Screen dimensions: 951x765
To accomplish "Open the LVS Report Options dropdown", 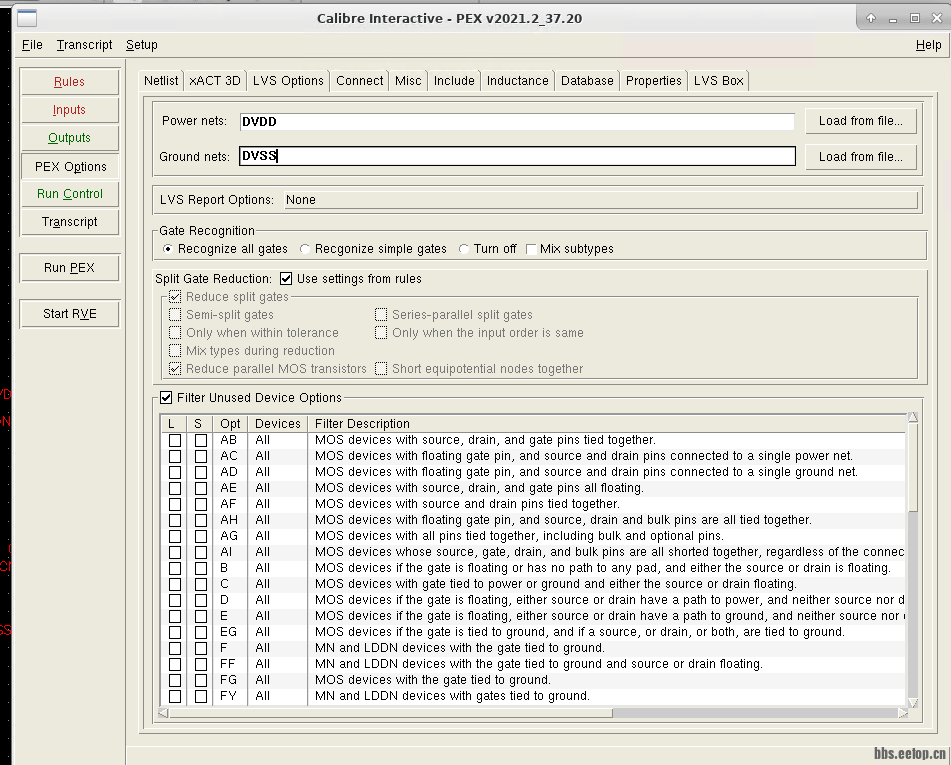I will click(600, 200).
